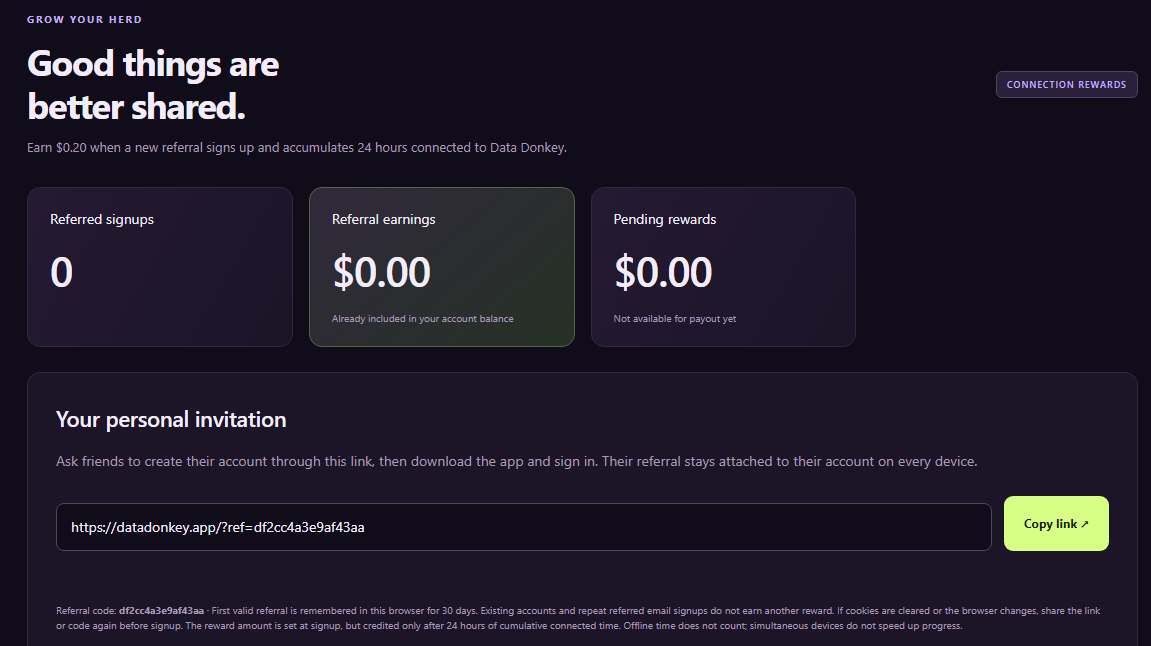Click the arrow icon on Copy link

click(x=1085, y=524)
